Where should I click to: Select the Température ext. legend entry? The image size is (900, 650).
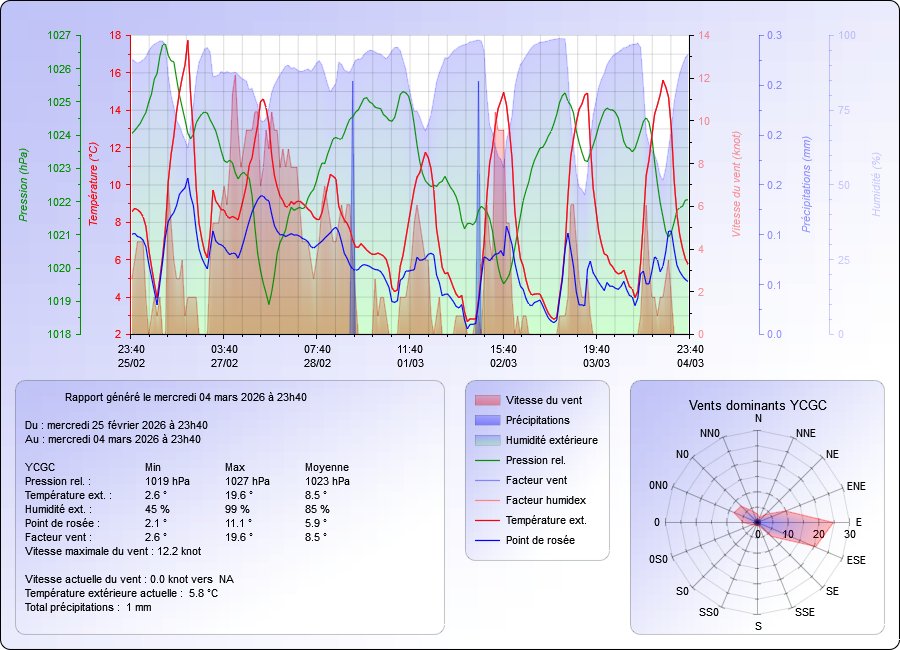pos(545,520)
